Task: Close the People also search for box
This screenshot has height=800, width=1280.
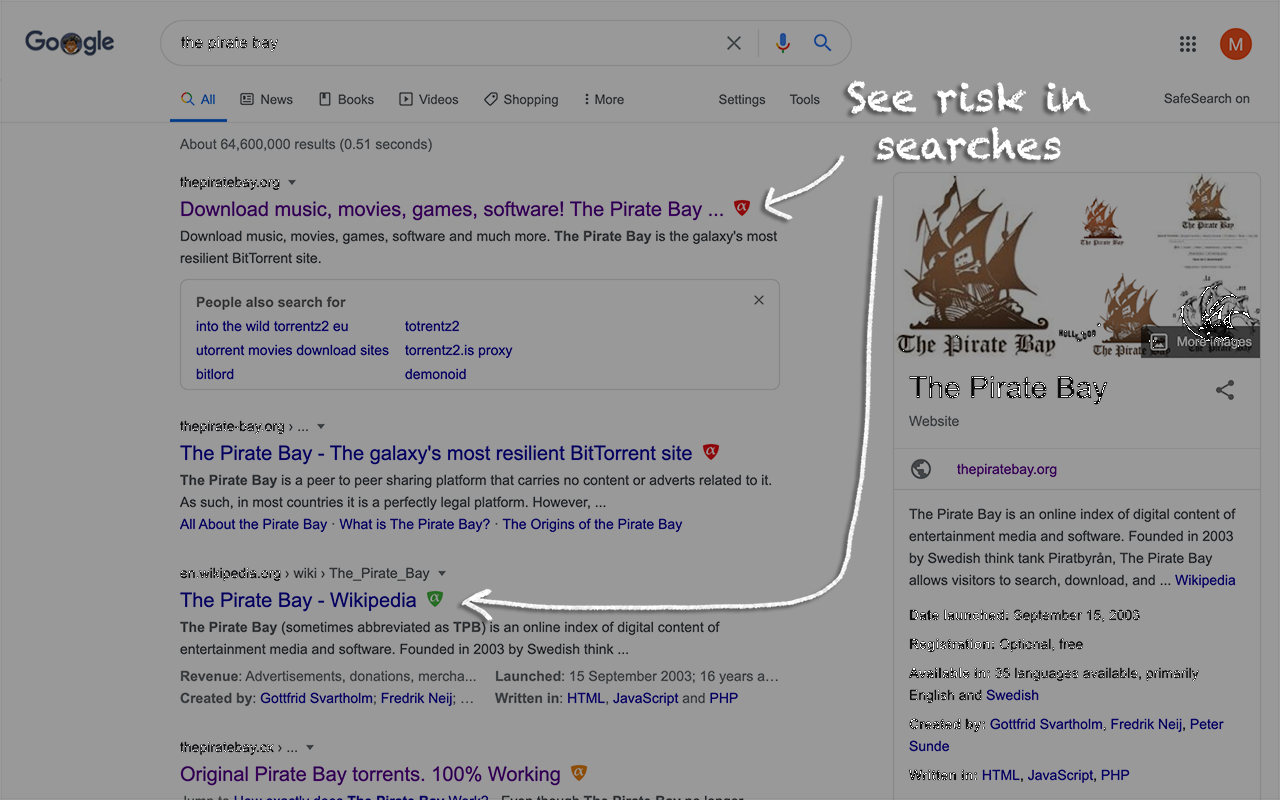Action: coord(759,300)
